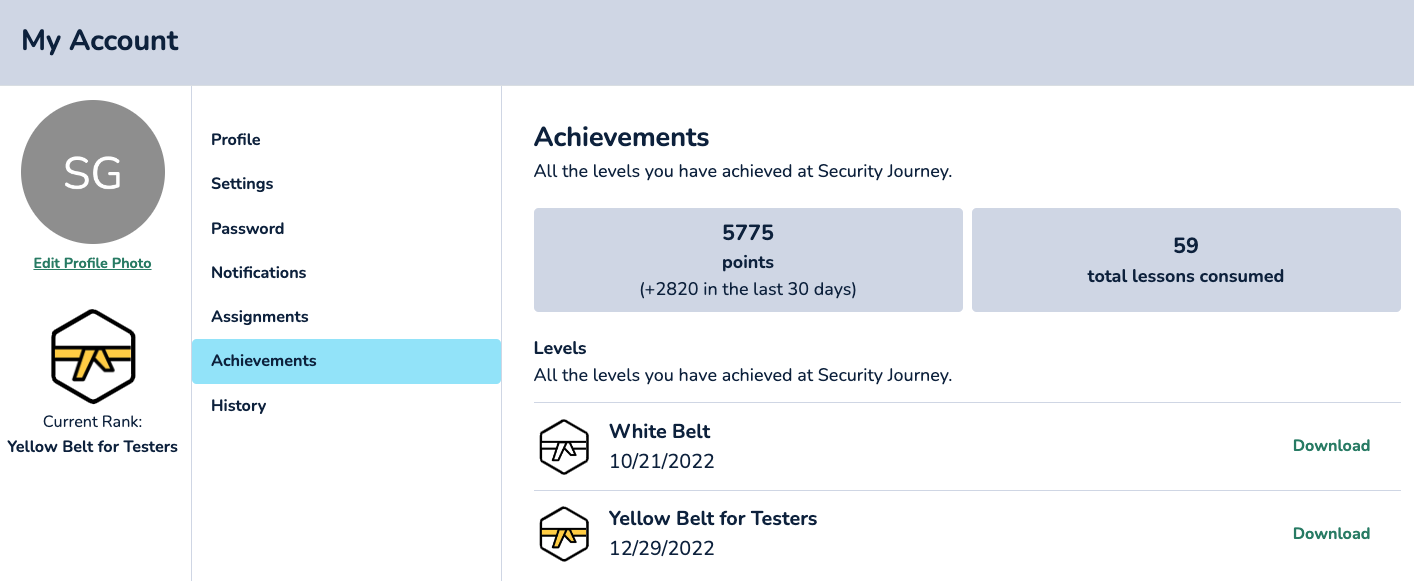
Task: Click the My Account page heading
Action: (x=100, y=41)
